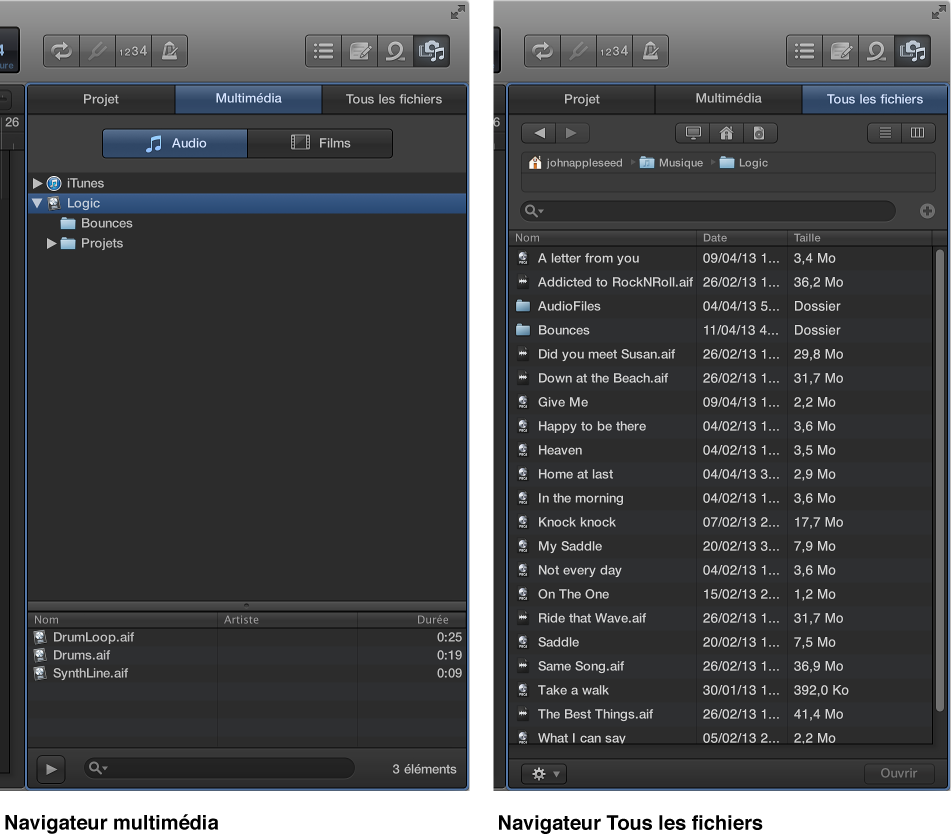Select Drums.aif in the results list
The height and width of the screenshot is (840, 952).
248,655
